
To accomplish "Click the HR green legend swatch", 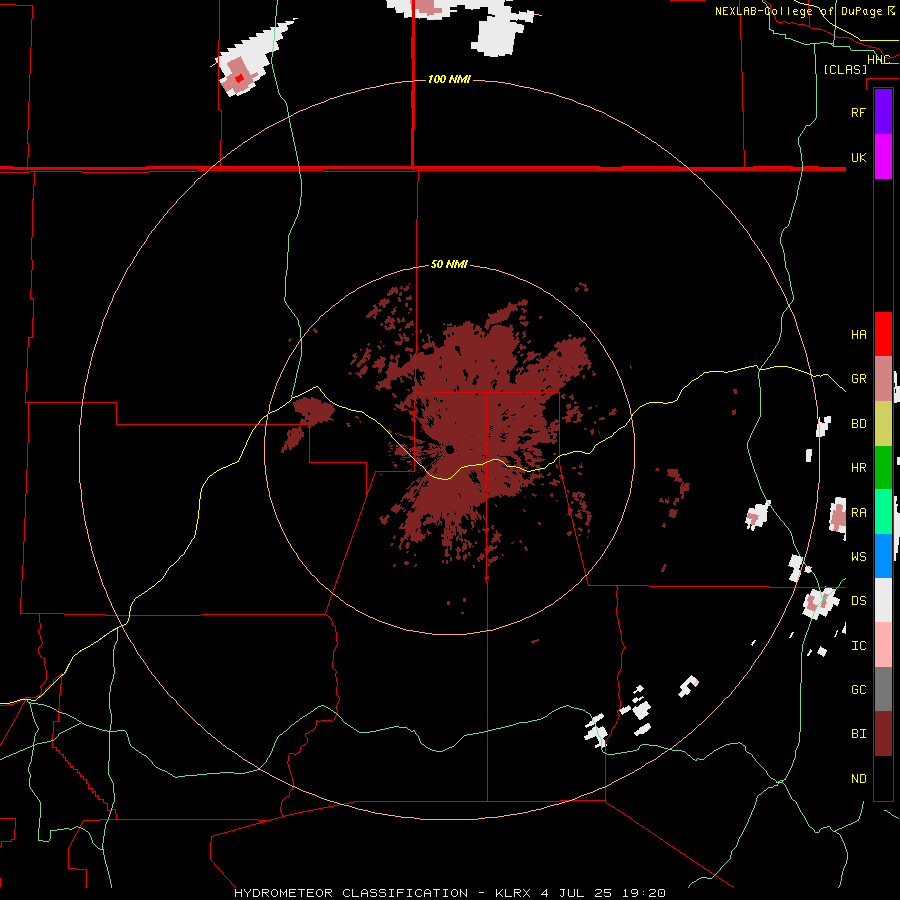I will [x=883, y=467].
